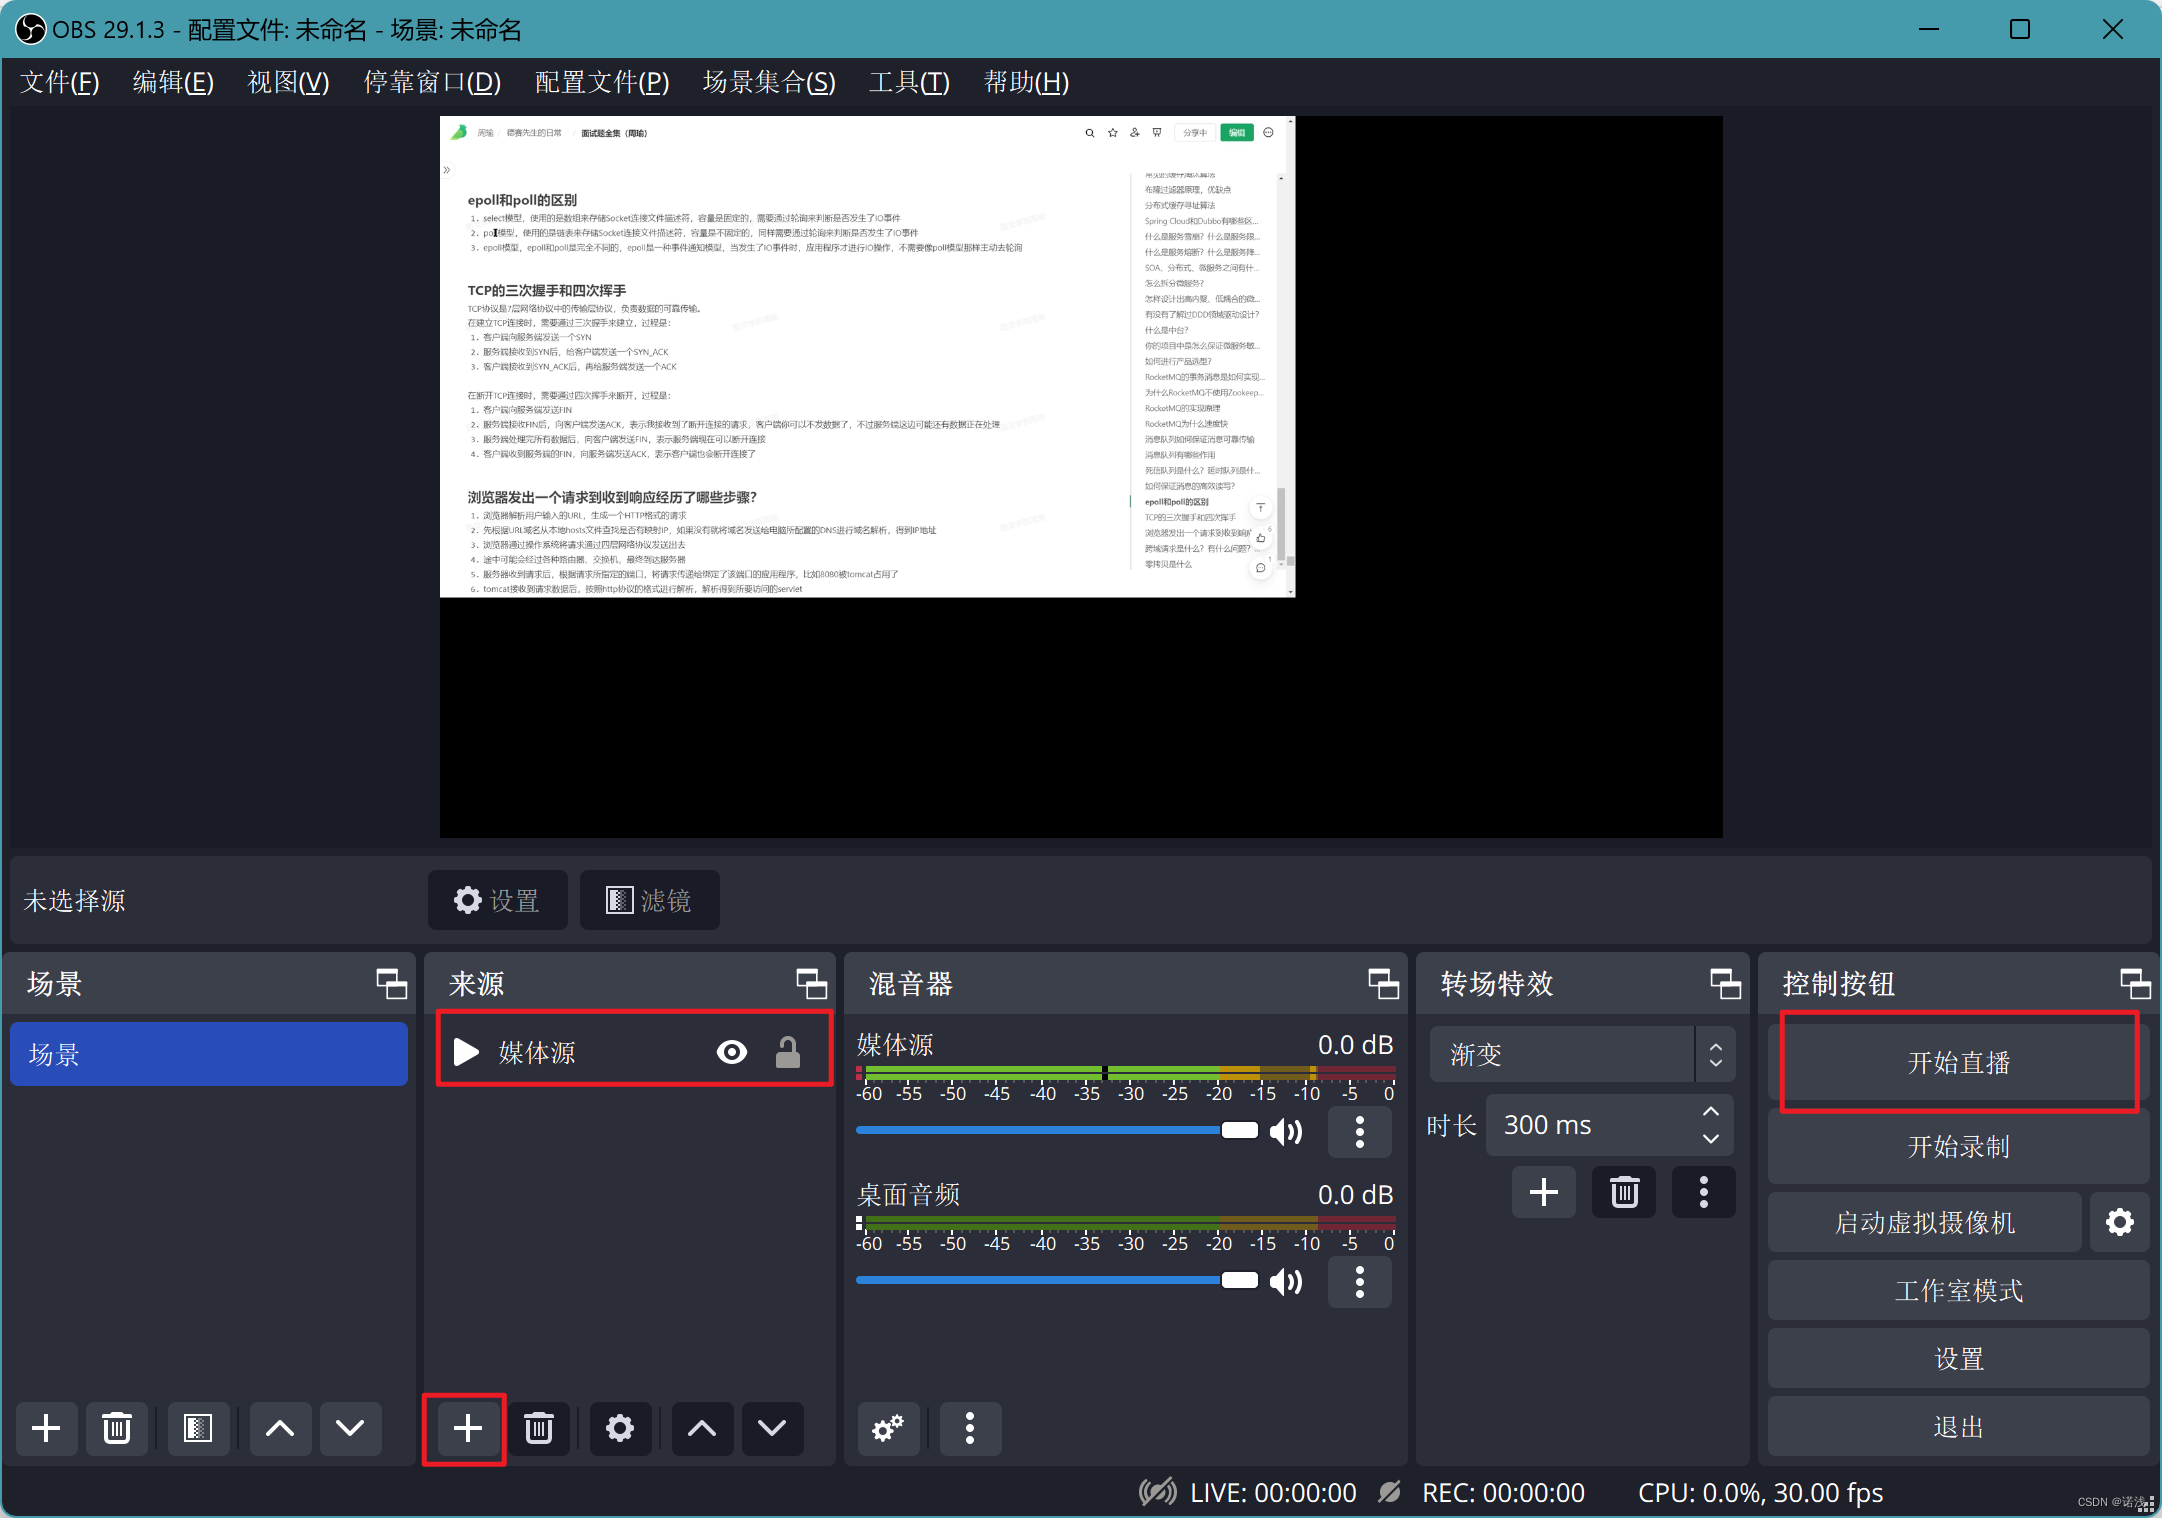The height and width of the screenshot is (1518, 2162).
Task: Open 视图(V) menu
Action: (288, 82)
